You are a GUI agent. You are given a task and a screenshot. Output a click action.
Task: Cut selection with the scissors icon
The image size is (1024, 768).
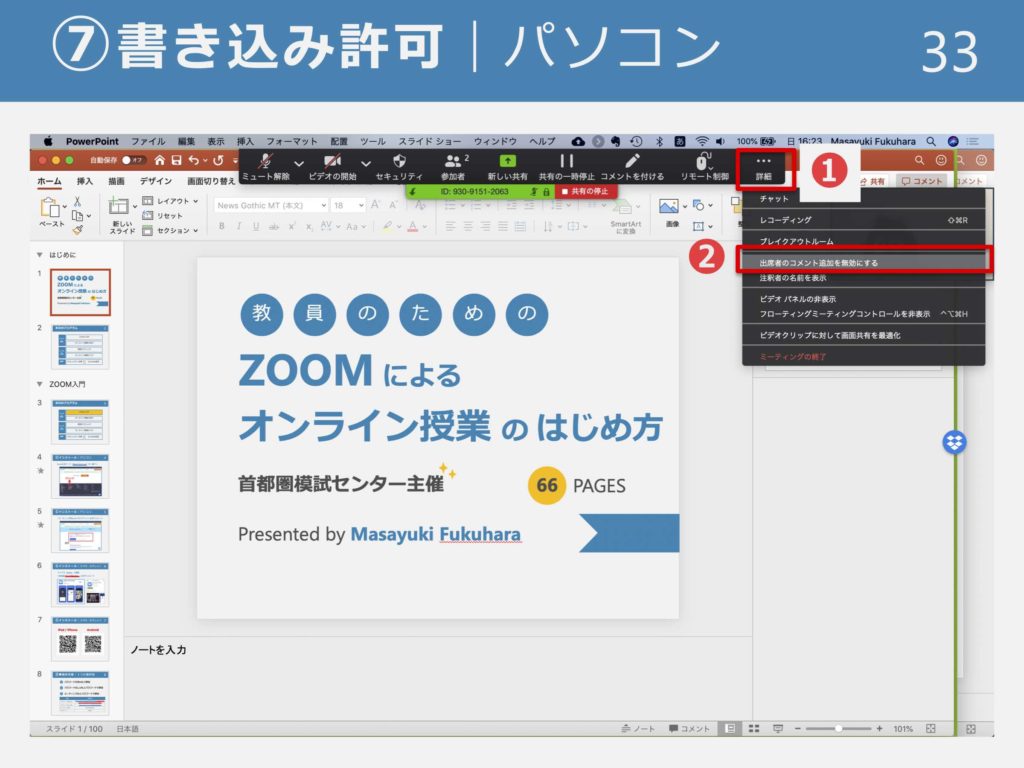click(78, 202)
